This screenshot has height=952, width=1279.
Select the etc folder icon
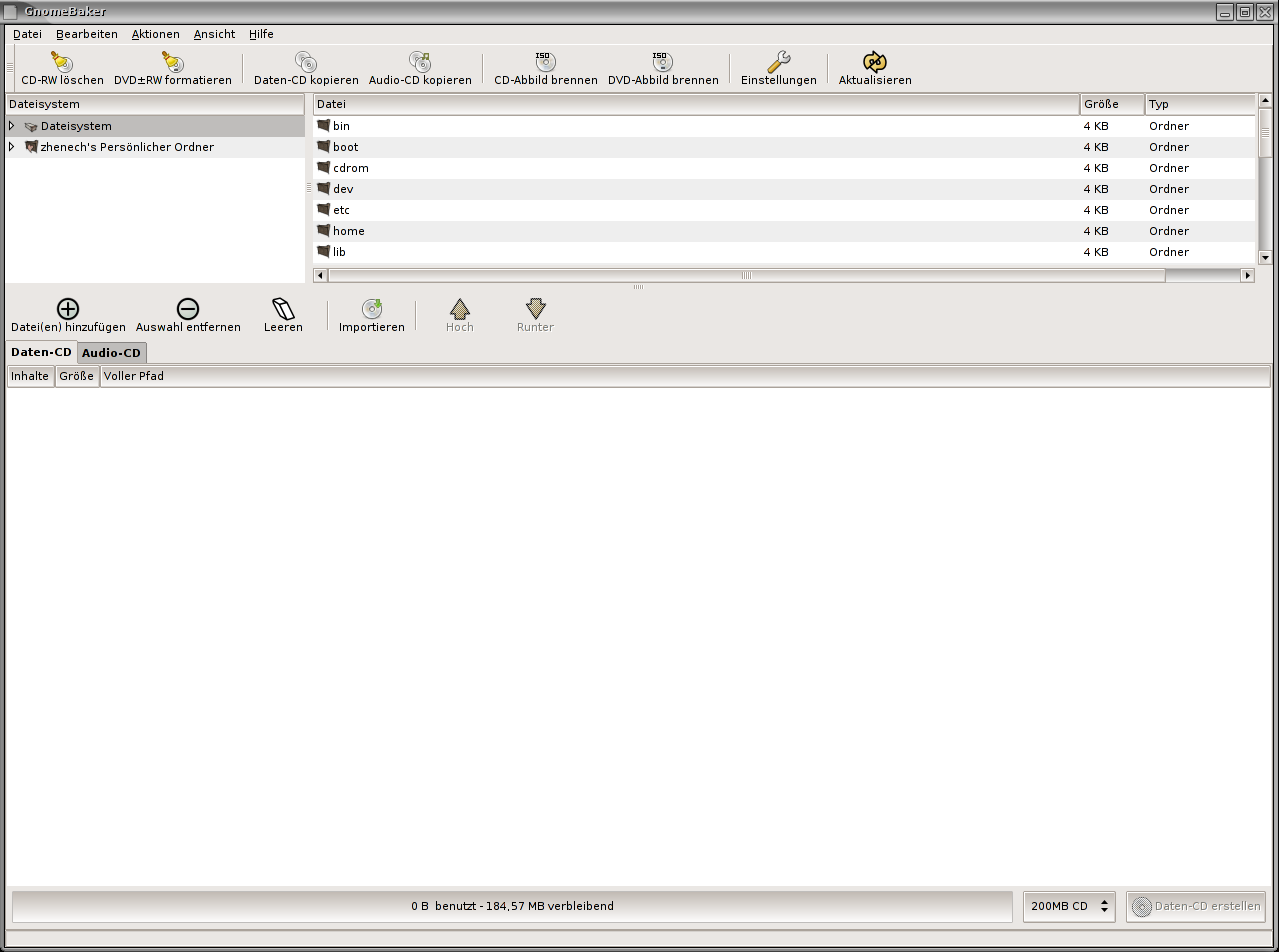point(323,210)
